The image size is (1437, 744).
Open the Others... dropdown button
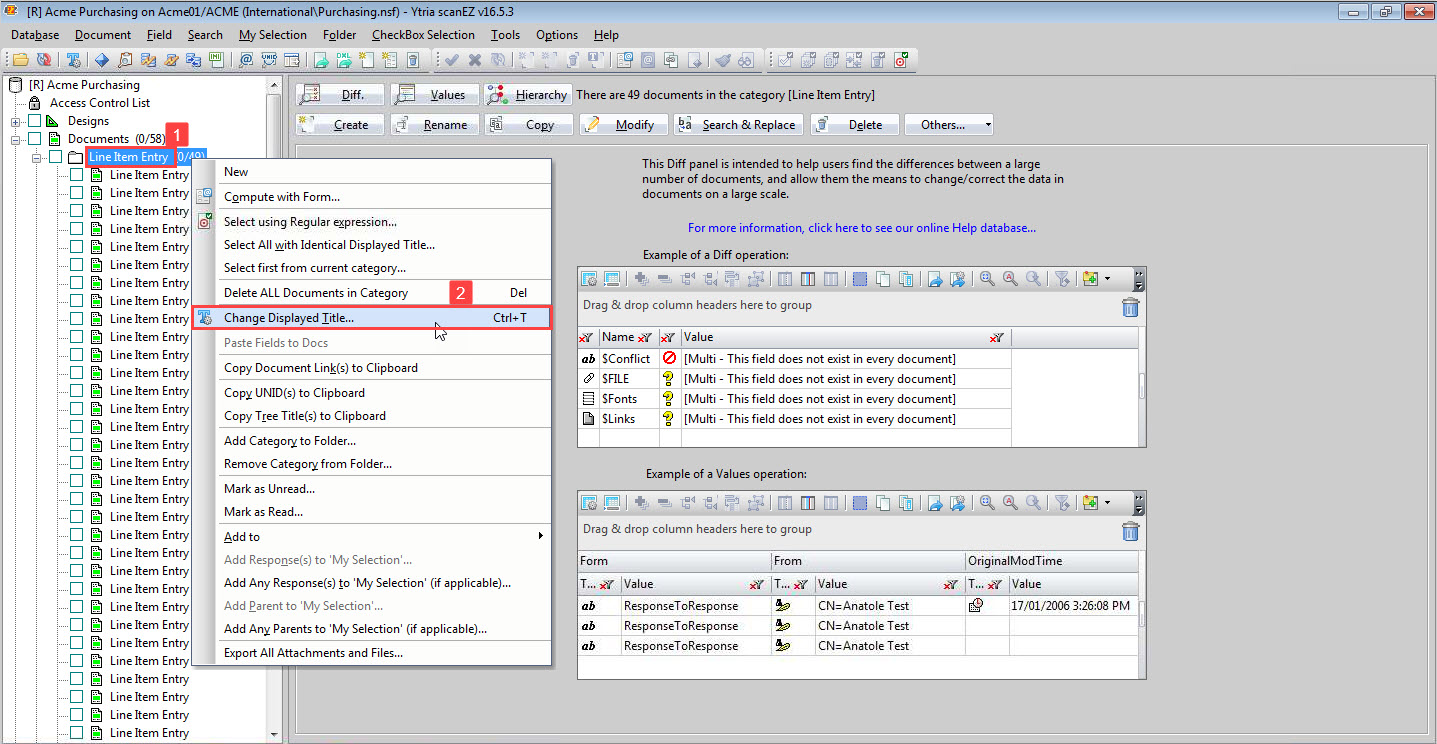[948, 125]
